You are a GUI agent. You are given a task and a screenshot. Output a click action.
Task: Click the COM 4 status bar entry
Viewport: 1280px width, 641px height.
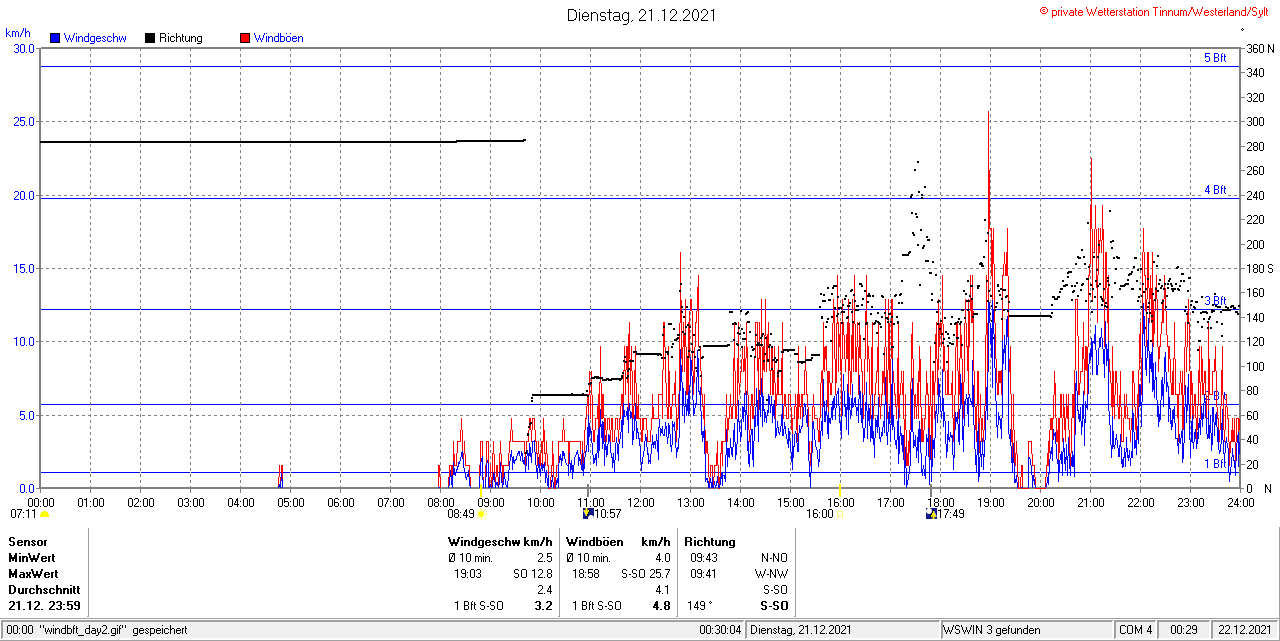click(x=1136, y=630)
